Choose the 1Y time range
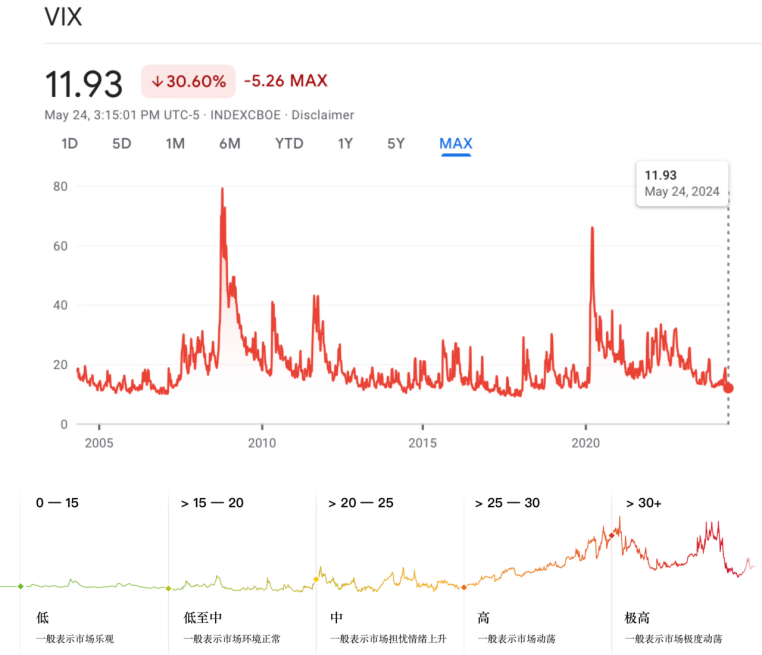This screenshot has height=655, width=762. [x=345, y=144]
